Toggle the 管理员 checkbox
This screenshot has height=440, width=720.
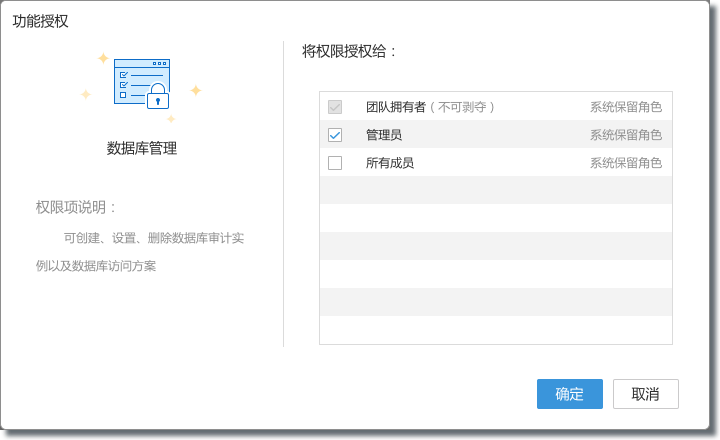[335, 135]
